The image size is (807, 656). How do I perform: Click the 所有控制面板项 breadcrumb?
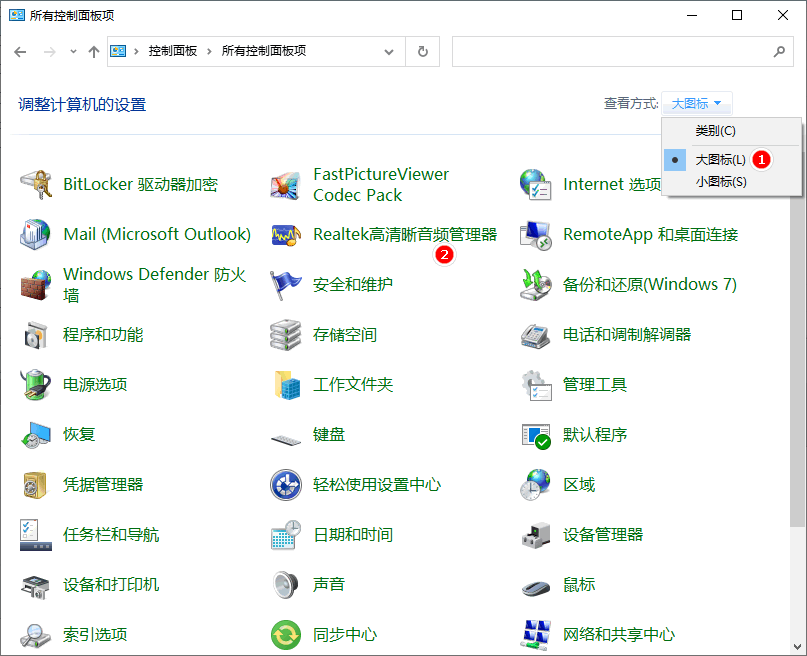[264, 51]
